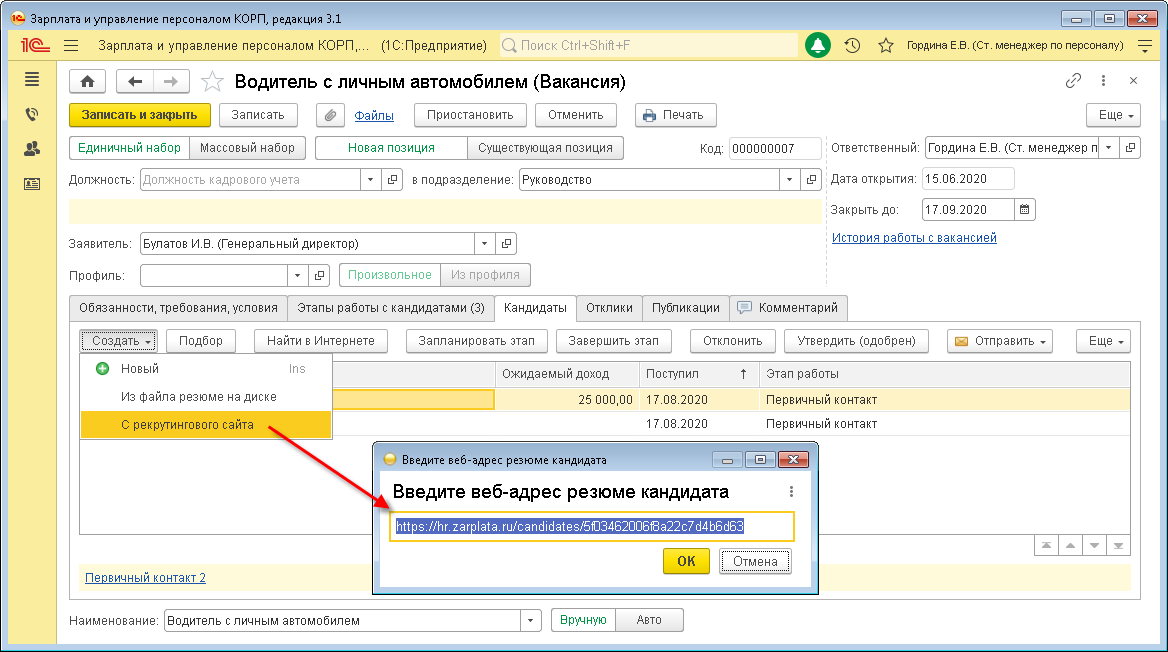The height and width of the screenshot is (652, 1168).
Task: Click the paperclip attachment button
Action: (x=330, y=115)
